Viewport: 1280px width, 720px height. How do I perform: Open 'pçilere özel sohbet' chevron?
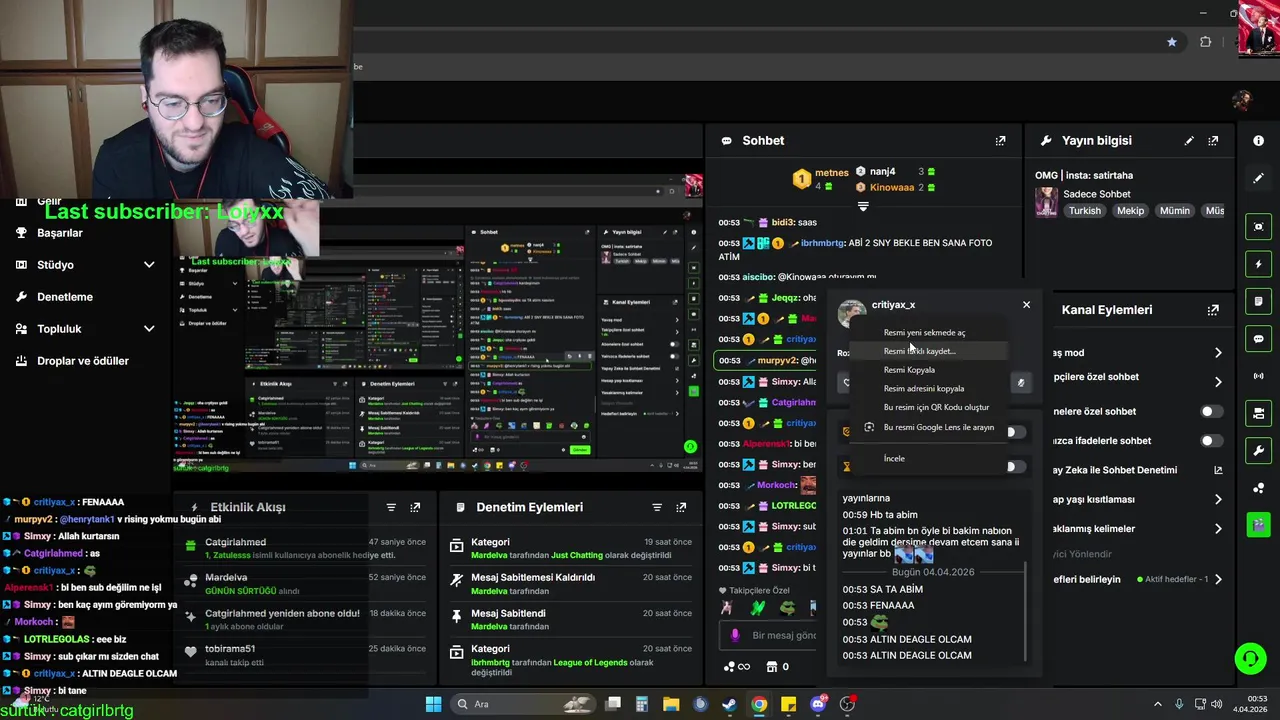pos(1218,382)
